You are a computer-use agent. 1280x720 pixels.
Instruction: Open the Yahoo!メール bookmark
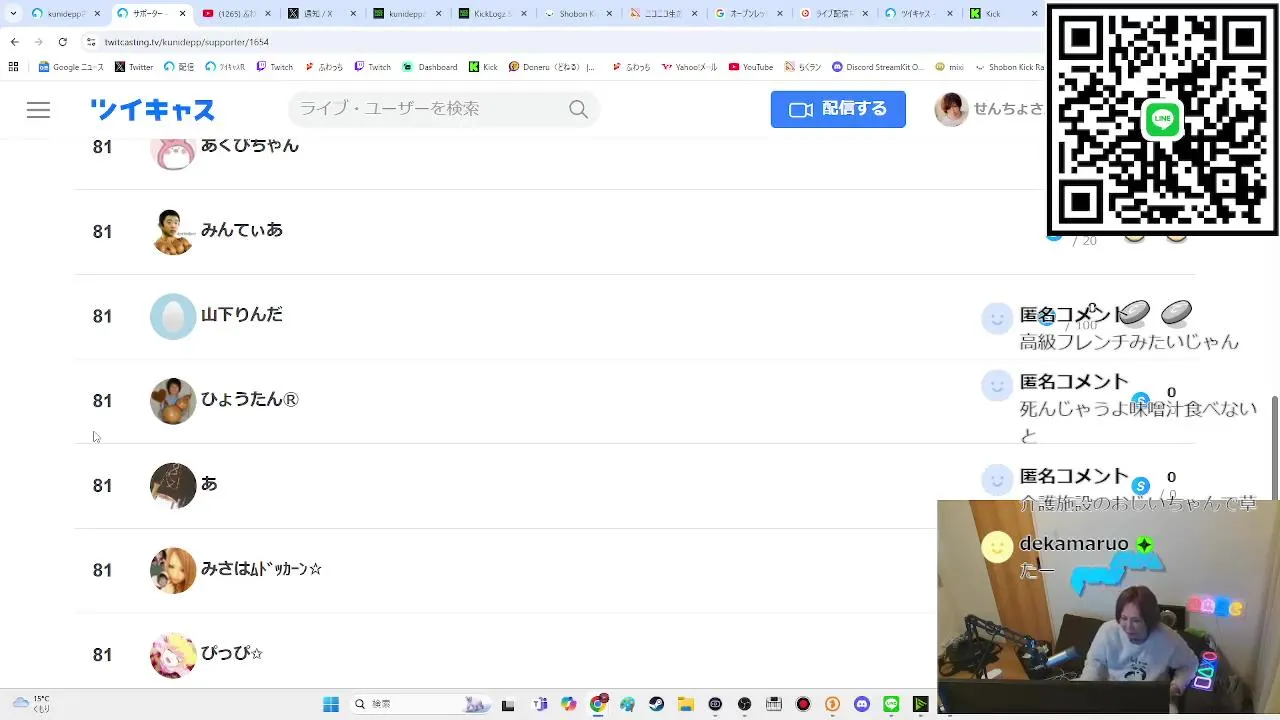point(690,67)
